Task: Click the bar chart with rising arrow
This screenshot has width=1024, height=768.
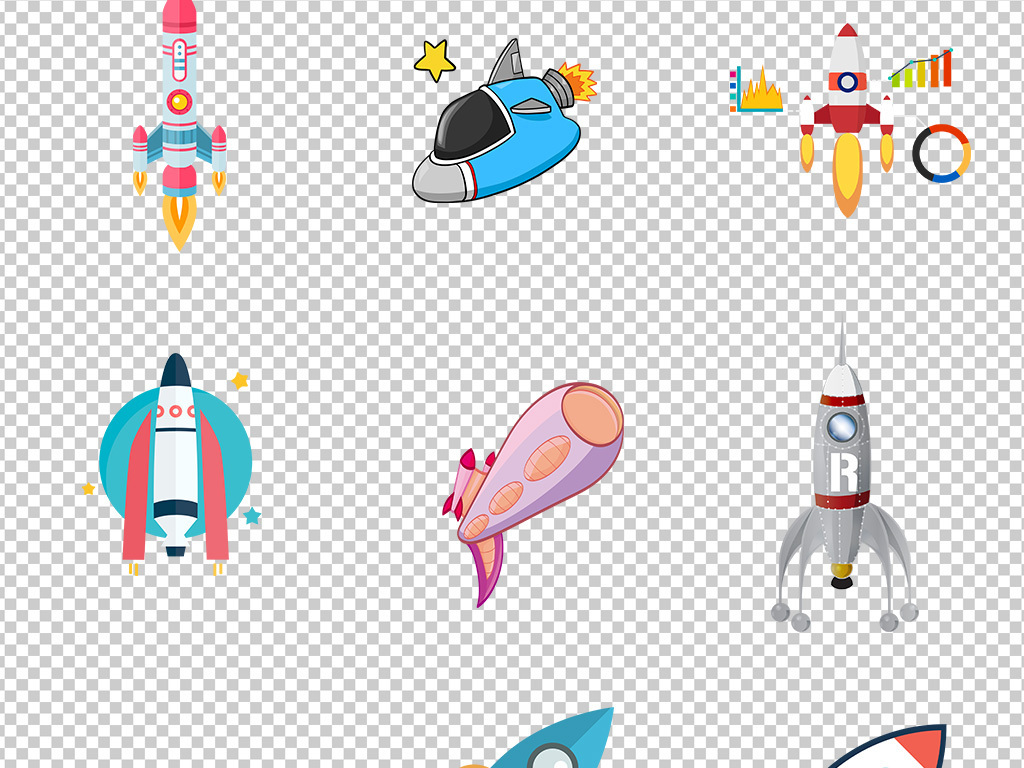Action: [x=921, y=70]
